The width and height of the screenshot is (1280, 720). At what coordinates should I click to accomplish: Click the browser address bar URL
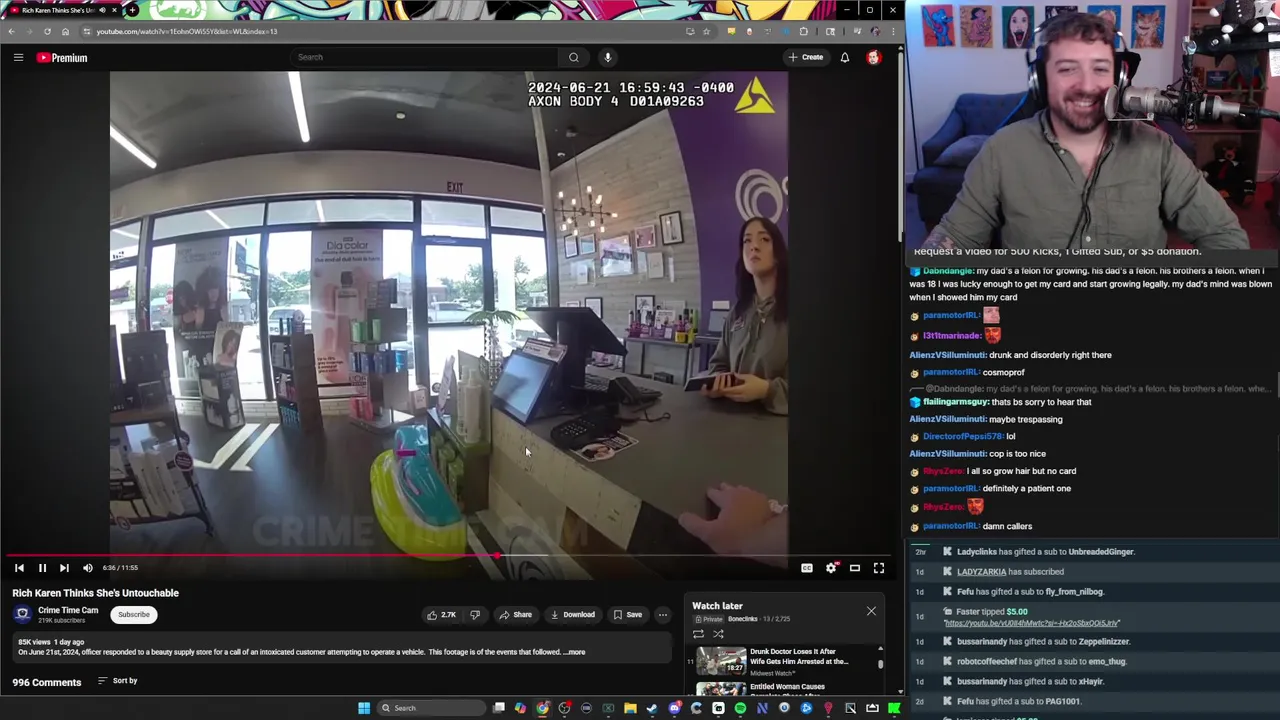pos(187,31)
